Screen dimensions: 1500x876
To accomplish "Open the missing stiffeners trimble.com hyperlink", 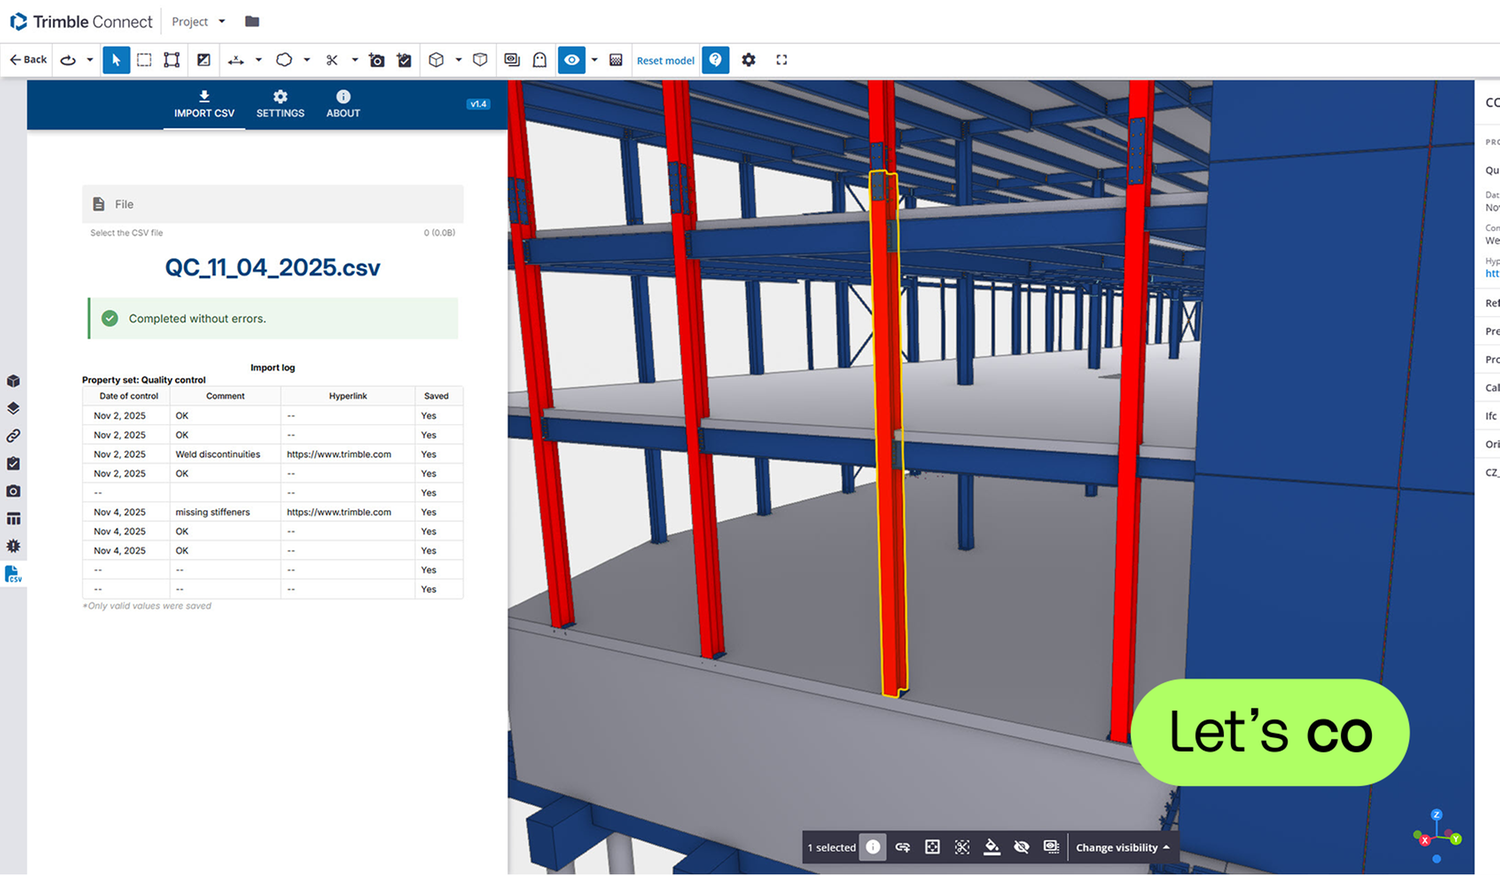I will (x=339, y=512).
